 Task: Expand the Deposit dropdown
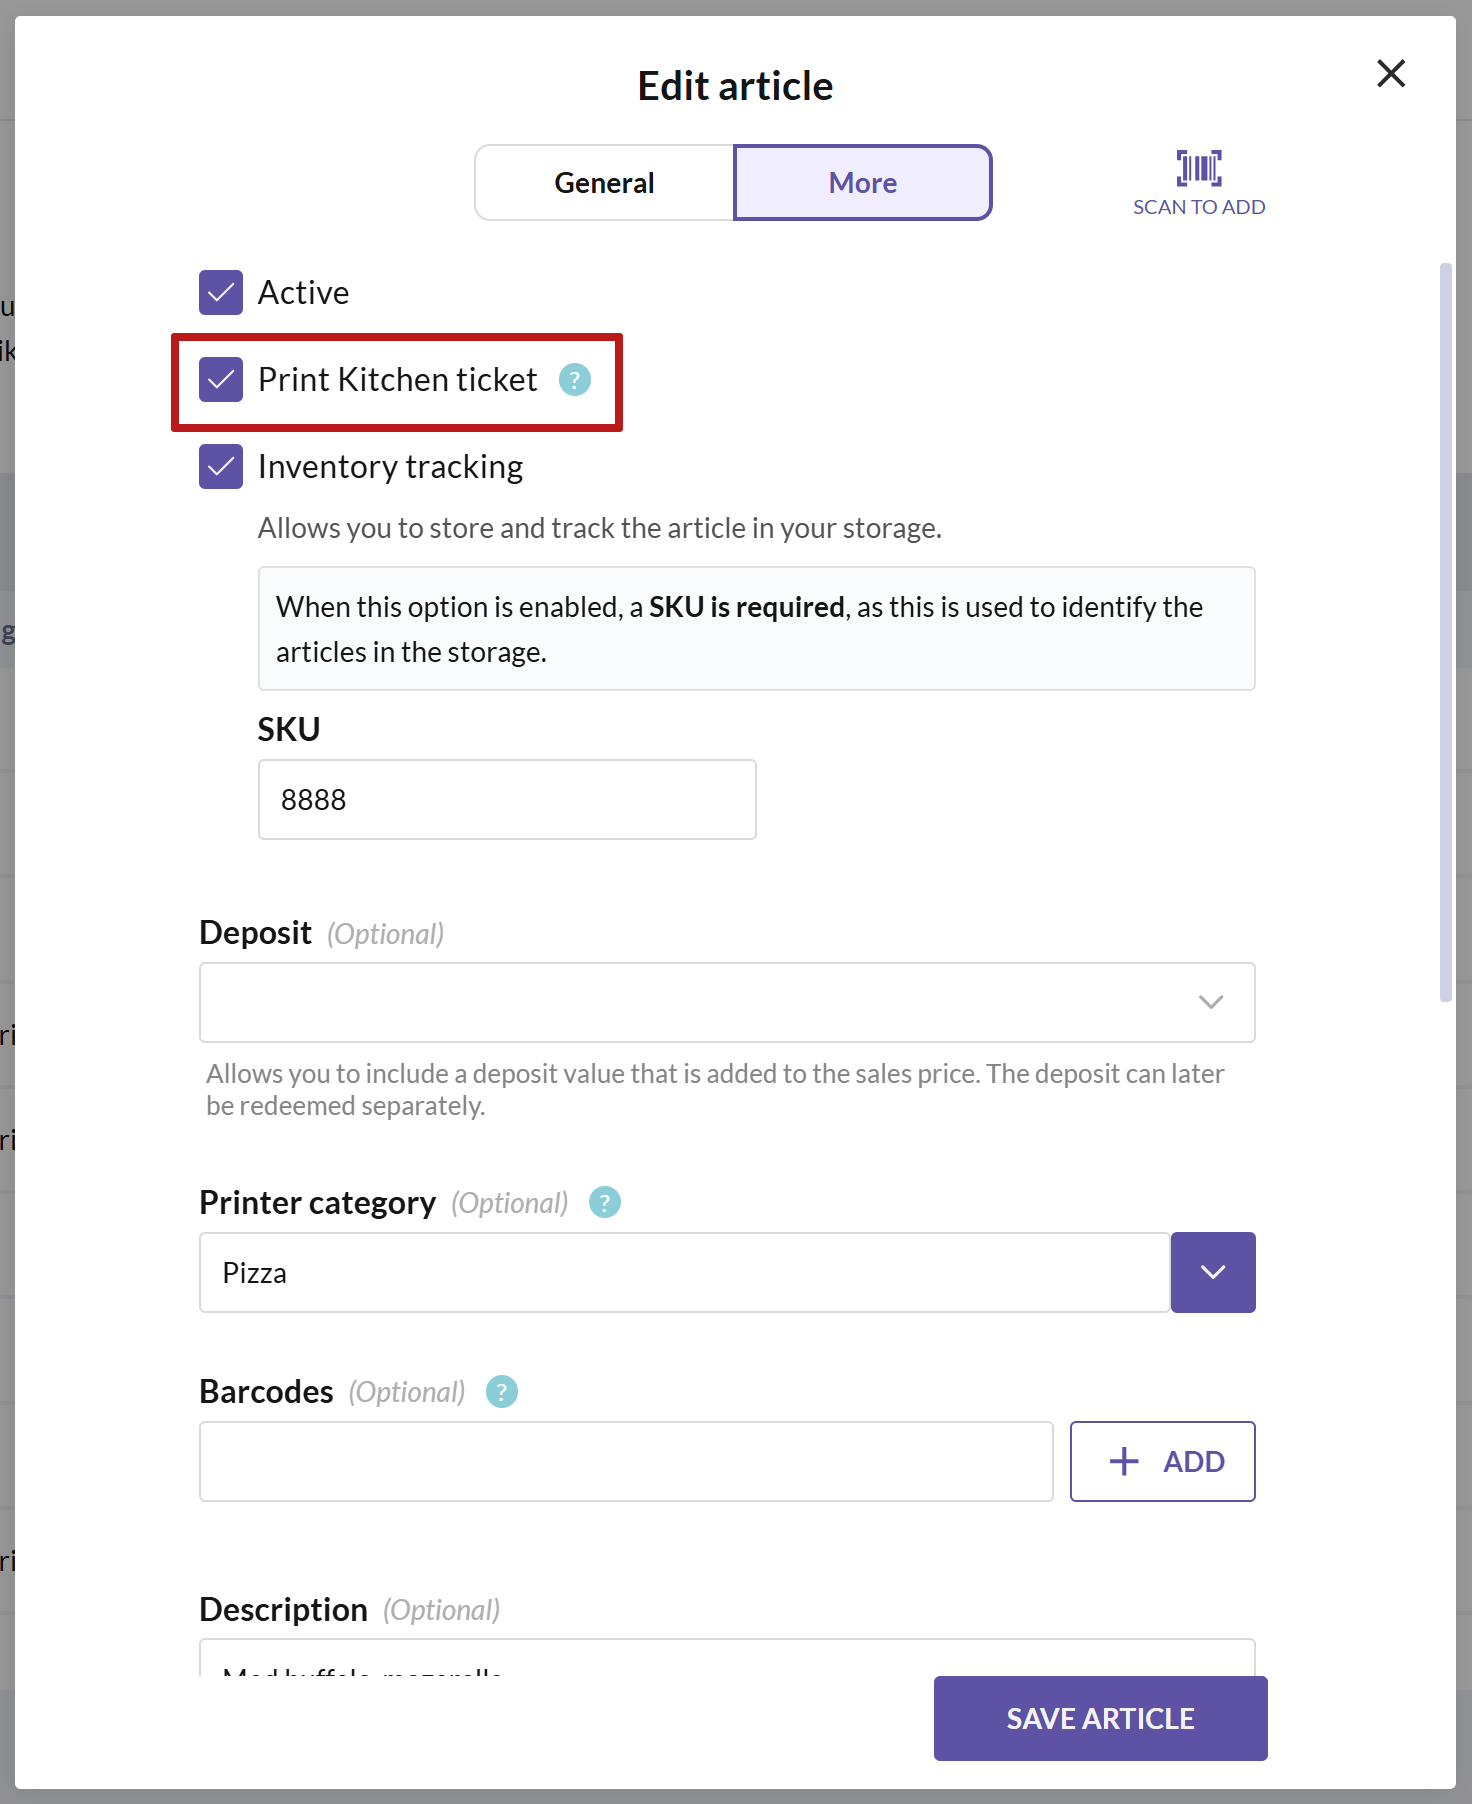click(x=727, y=1002)
